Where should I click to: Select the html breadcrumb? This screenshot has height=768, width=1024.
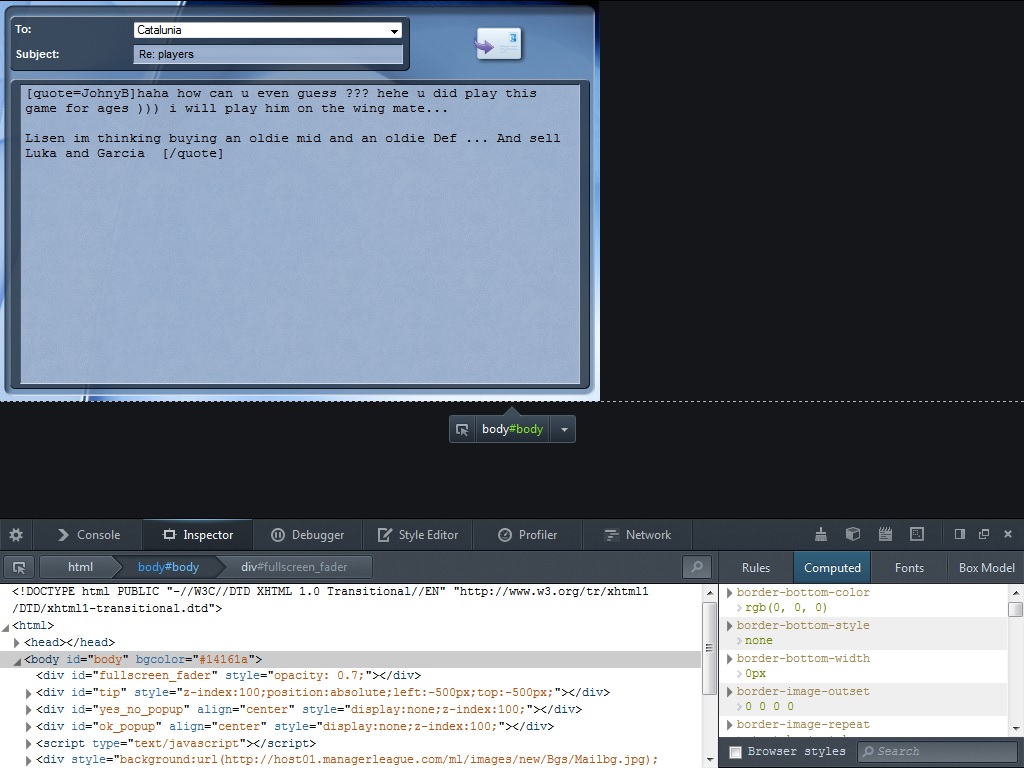tap(80, 567)
